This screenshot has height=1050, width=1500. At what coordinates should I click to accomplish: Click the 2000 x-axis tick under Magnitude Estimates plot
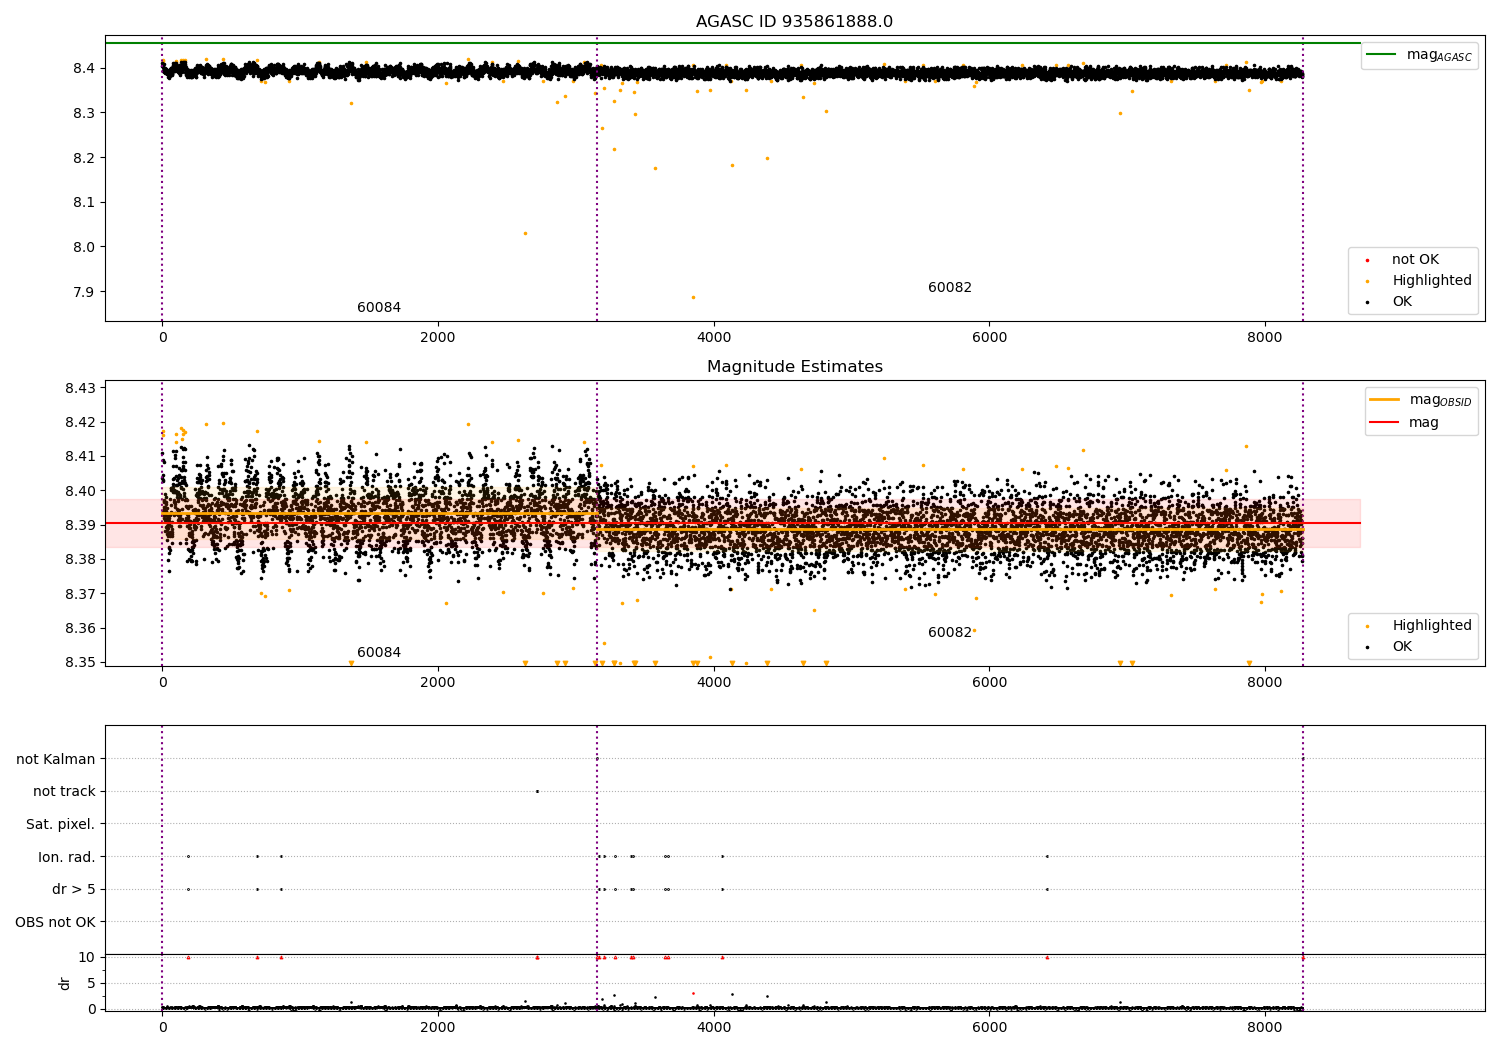pyautogui.click(x=438, y=683)
